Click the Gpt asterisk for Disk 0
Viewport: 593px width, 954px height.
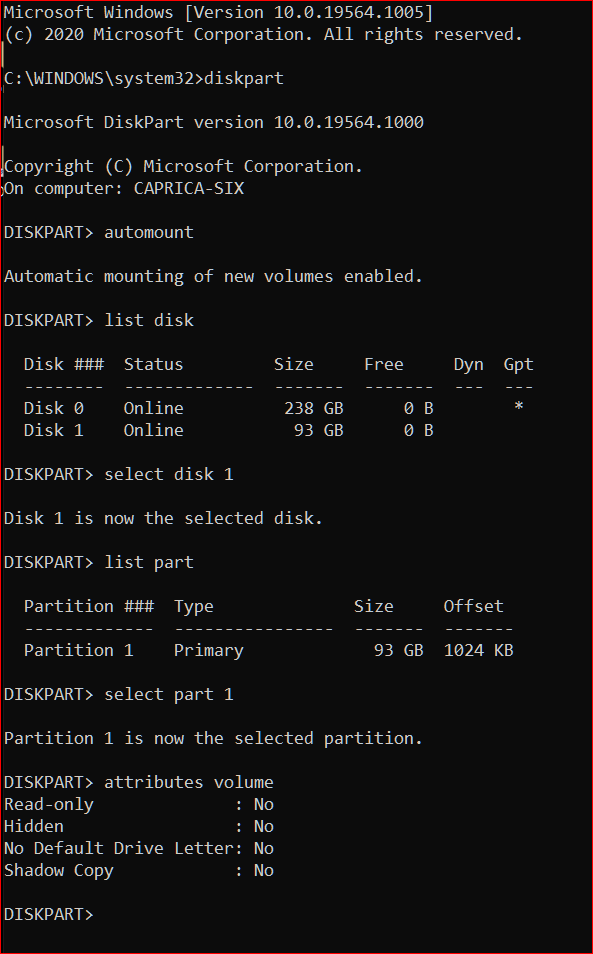point(519,406)
